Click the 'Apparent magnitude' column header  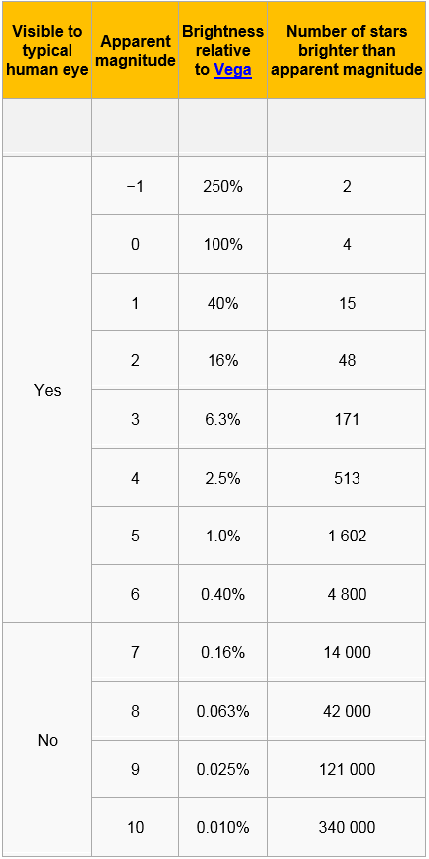coord(135,50)
